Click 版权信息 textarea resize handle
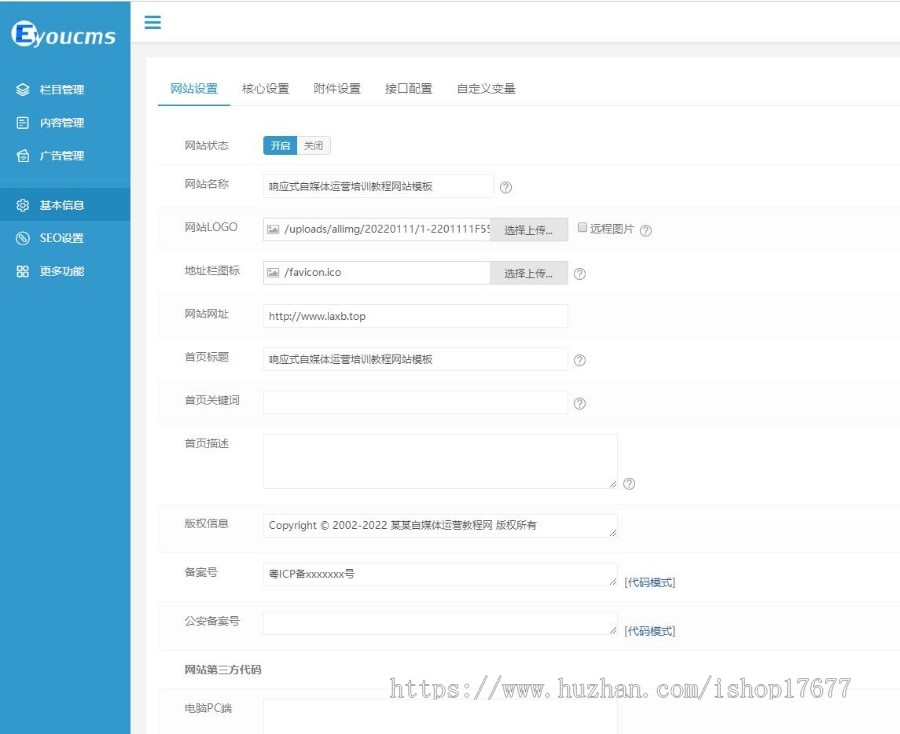Screen dimensions: 900x734 pyautogui.click(x=613, y=533)
